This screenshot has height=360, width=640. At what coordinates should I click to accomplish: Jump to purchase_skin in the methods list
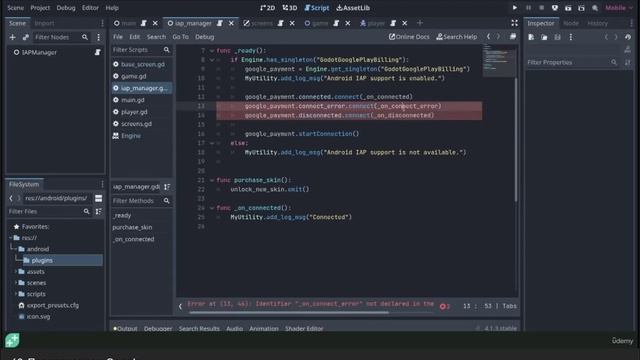click(x=132, y=227)
